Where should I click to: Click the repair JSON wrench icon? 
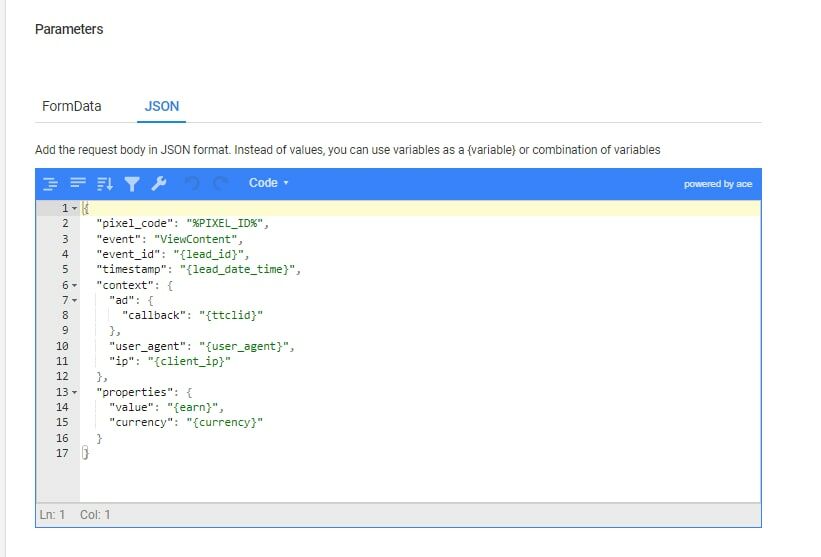click(x=159, y=183)
